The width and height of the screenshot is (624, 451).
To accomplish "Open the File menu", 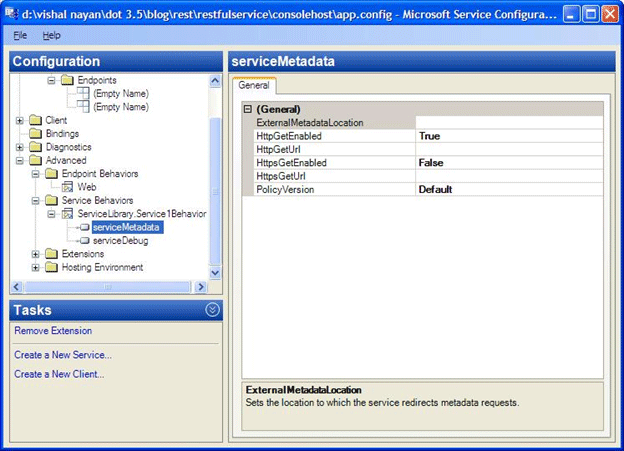I will (x=20, y=35).
